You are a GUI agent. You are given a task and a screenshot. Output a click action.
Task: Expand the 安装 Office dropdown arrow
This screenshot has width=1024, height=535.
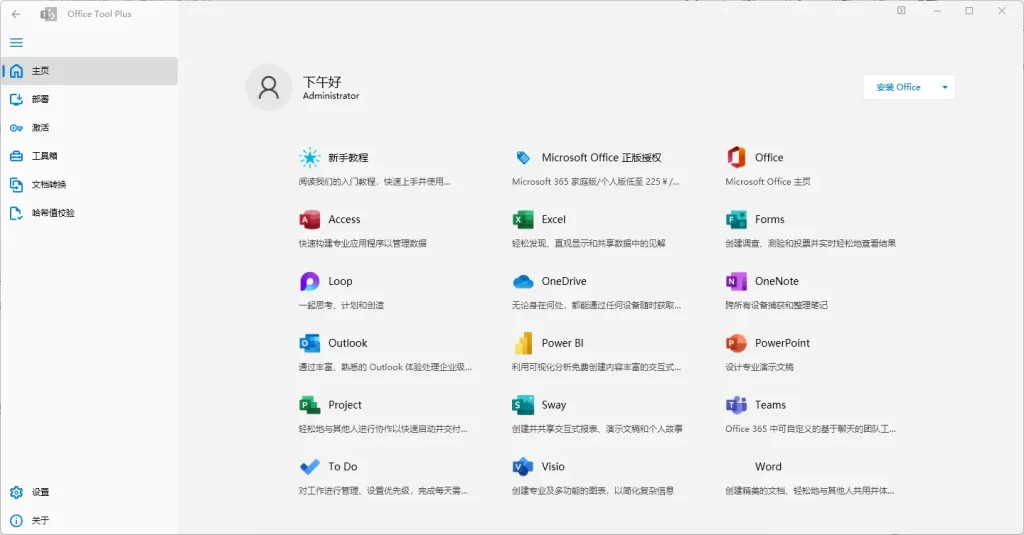coord(945,87)
